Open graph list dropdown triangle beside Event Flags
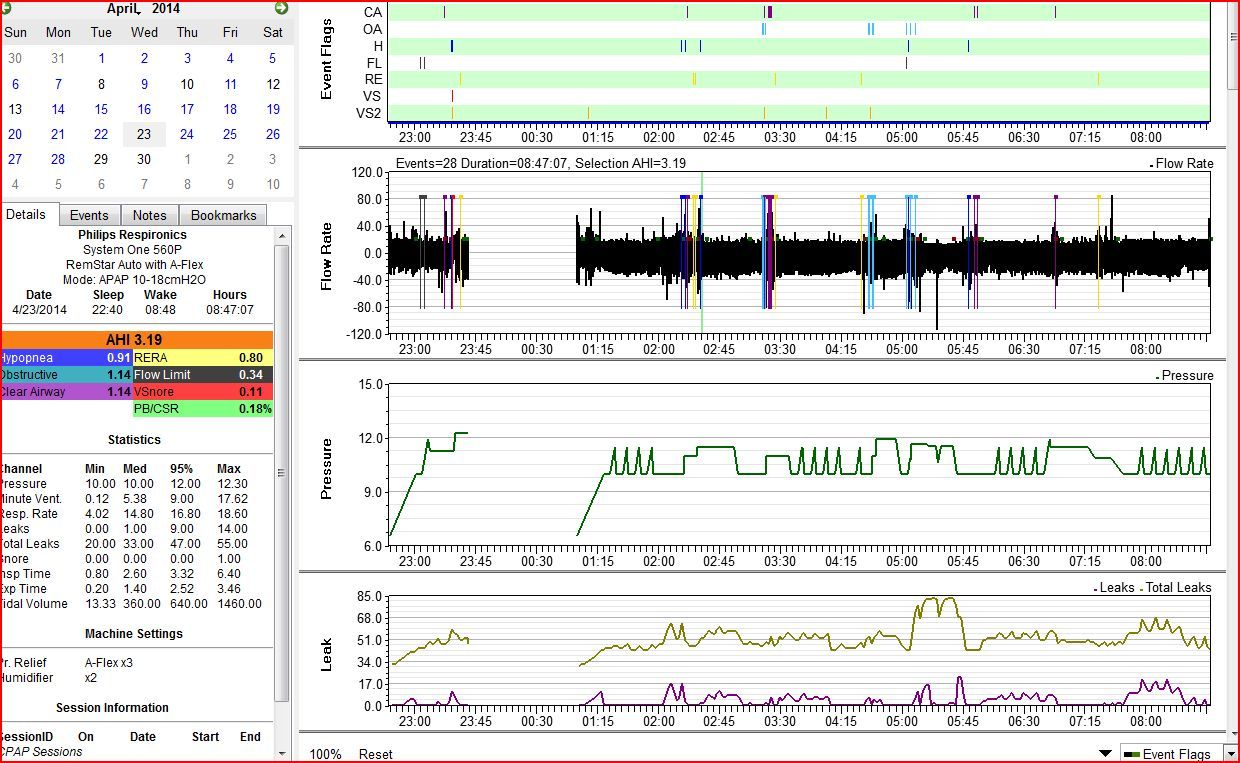The height and width of the screenshot is (763, 1240). 1105,754
